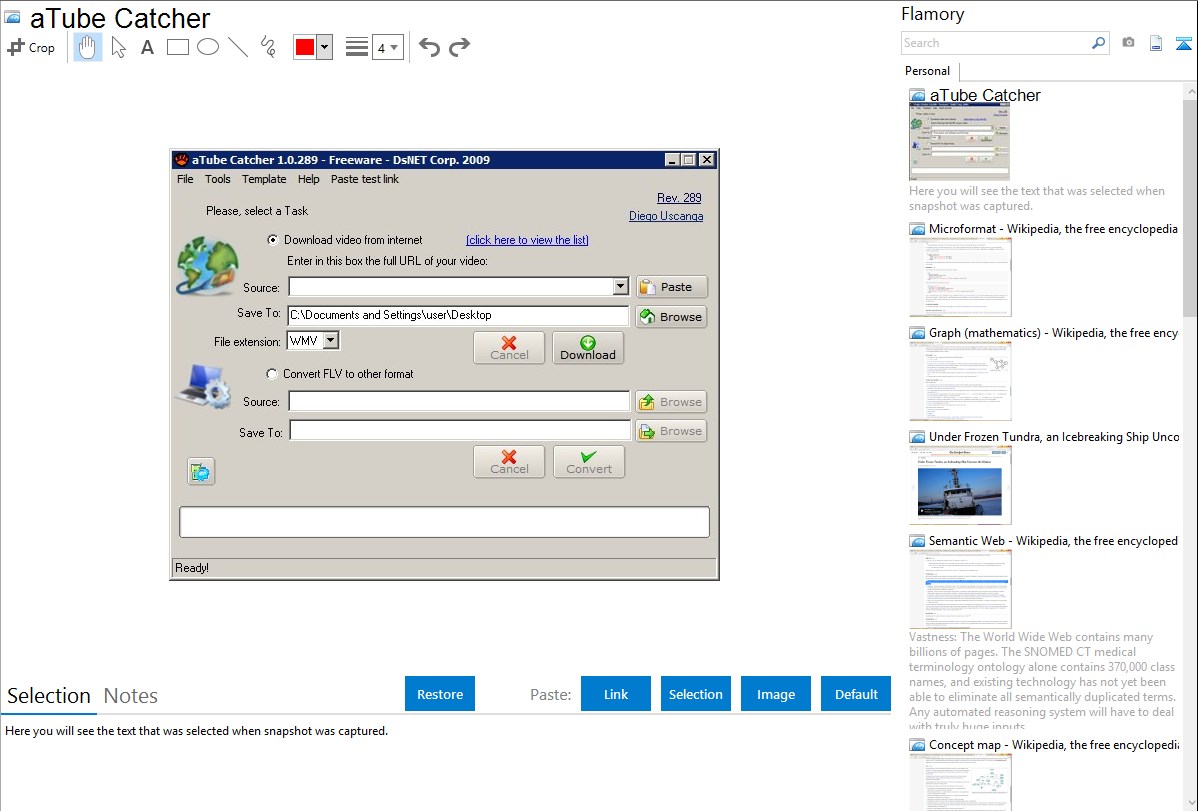Choose the text annotation tool

(147, 47)
